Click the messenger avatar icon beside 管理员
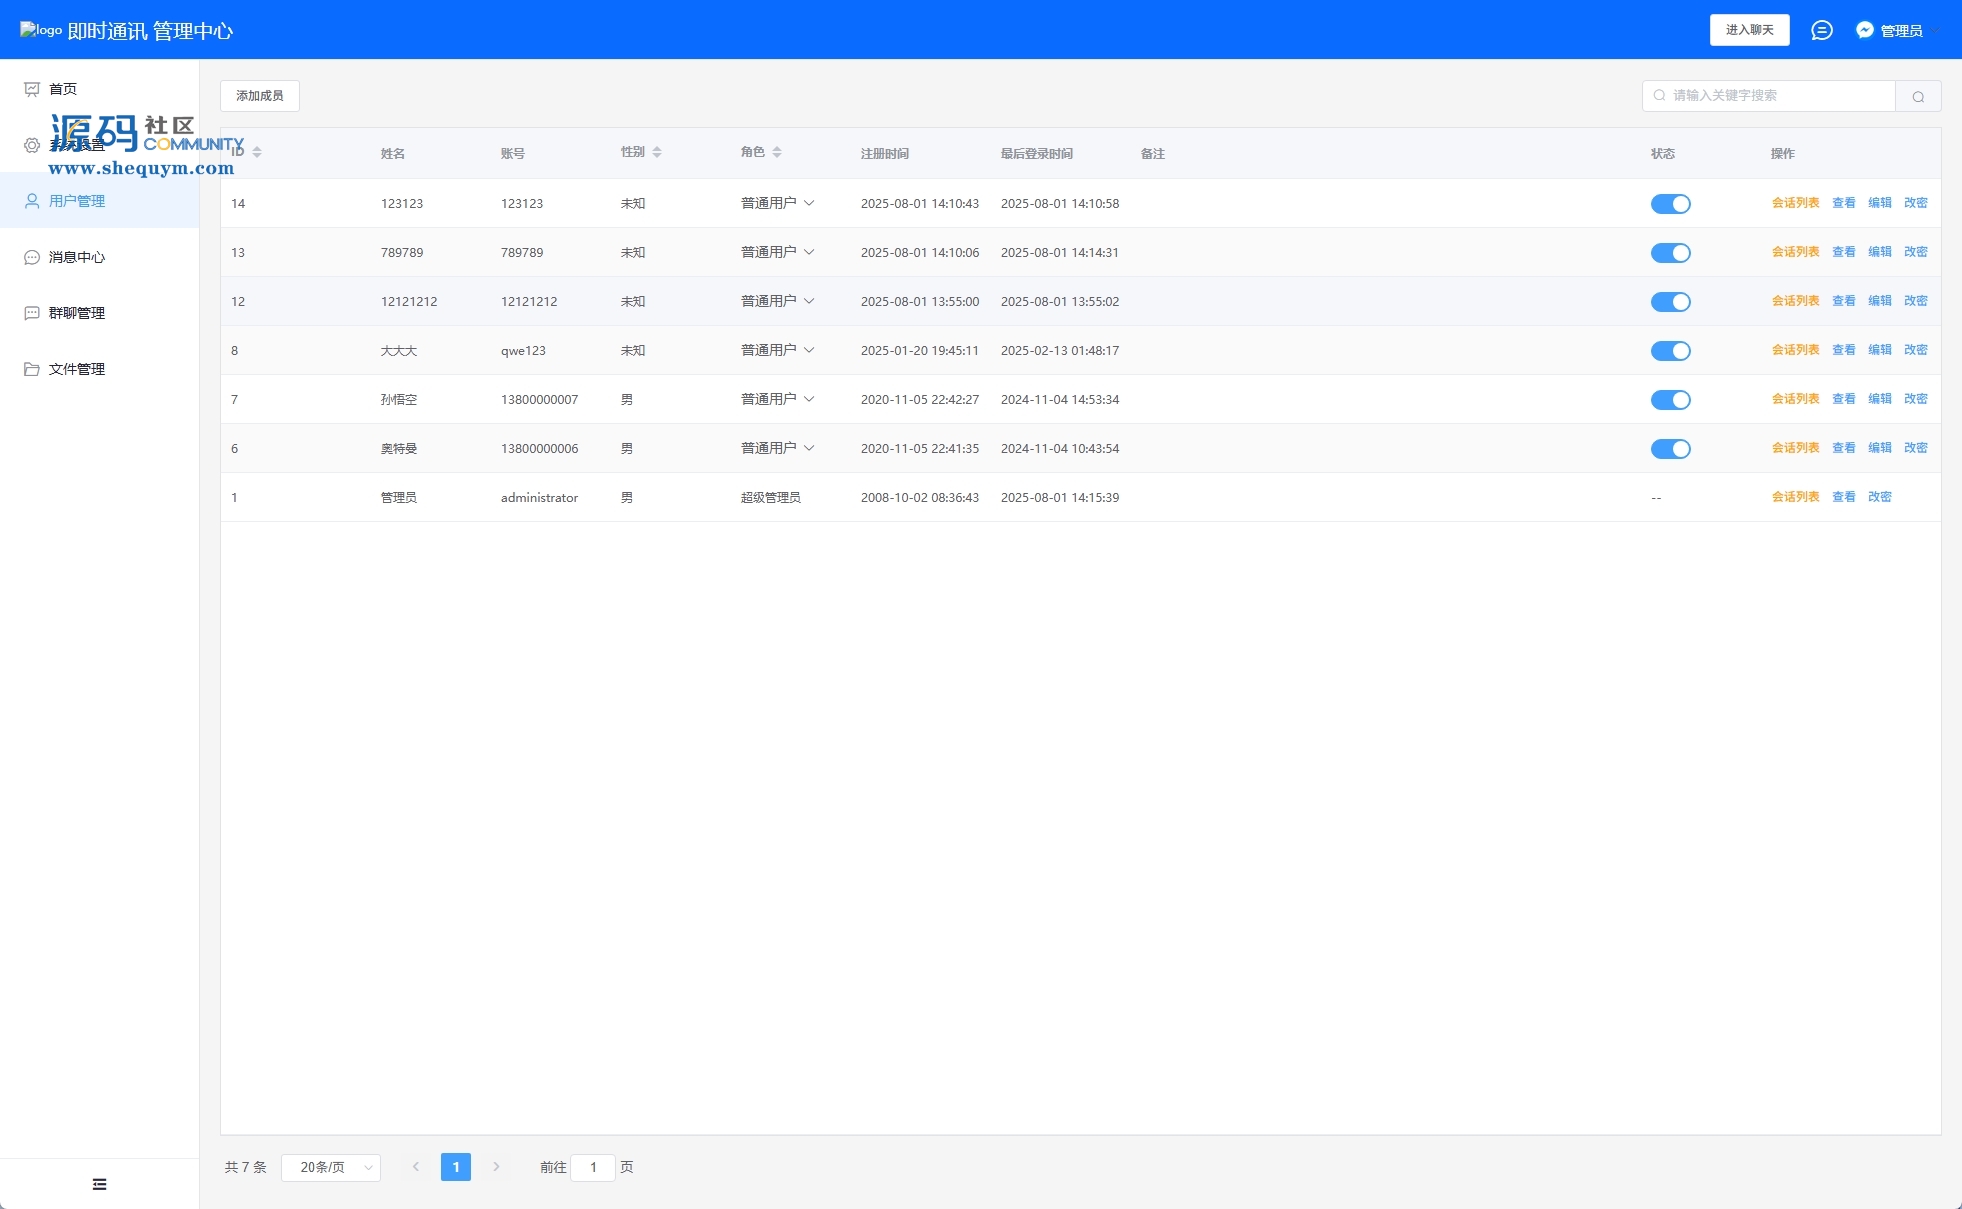Screen dimensions: 1962x1209 click(1864, 30)
